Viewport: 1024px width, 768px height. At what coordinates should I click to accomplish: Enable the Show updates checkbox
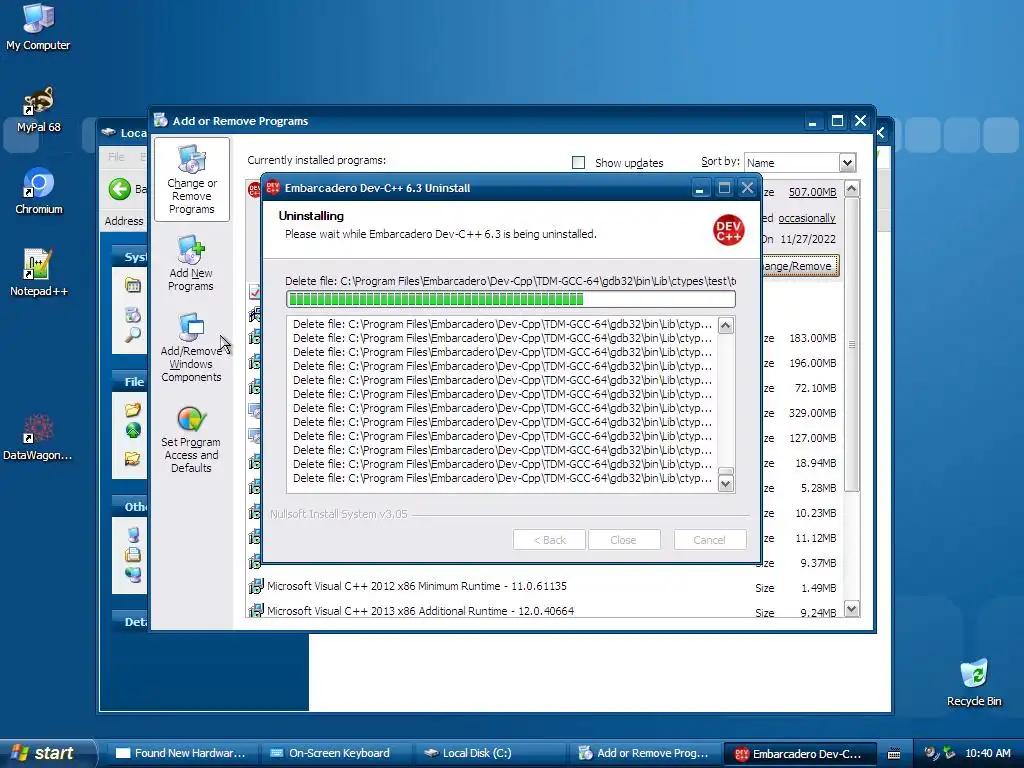(x=579, y=163)
